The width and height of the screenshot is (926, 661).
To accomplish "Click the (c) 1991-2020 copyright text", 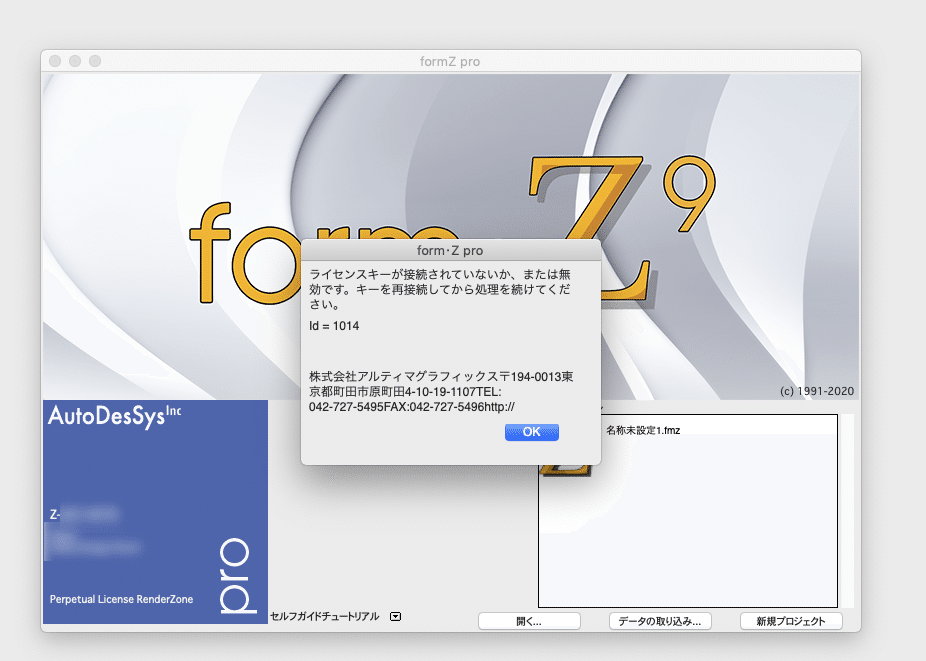I will [x=817, y=391].
